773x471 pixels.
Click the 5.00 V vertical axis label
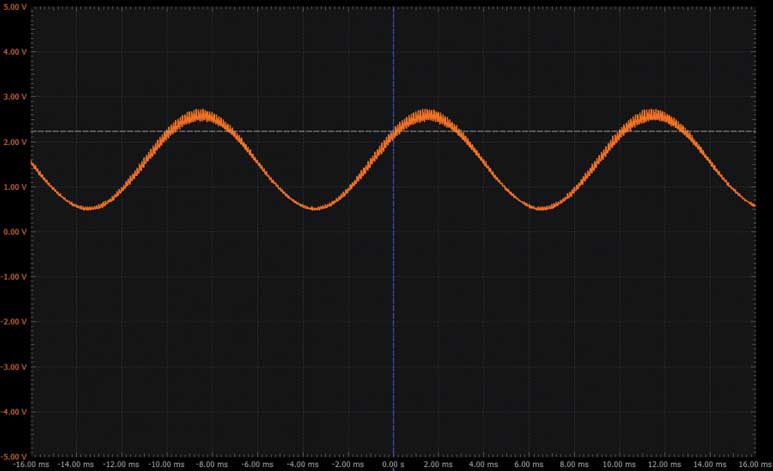[15, 7]
